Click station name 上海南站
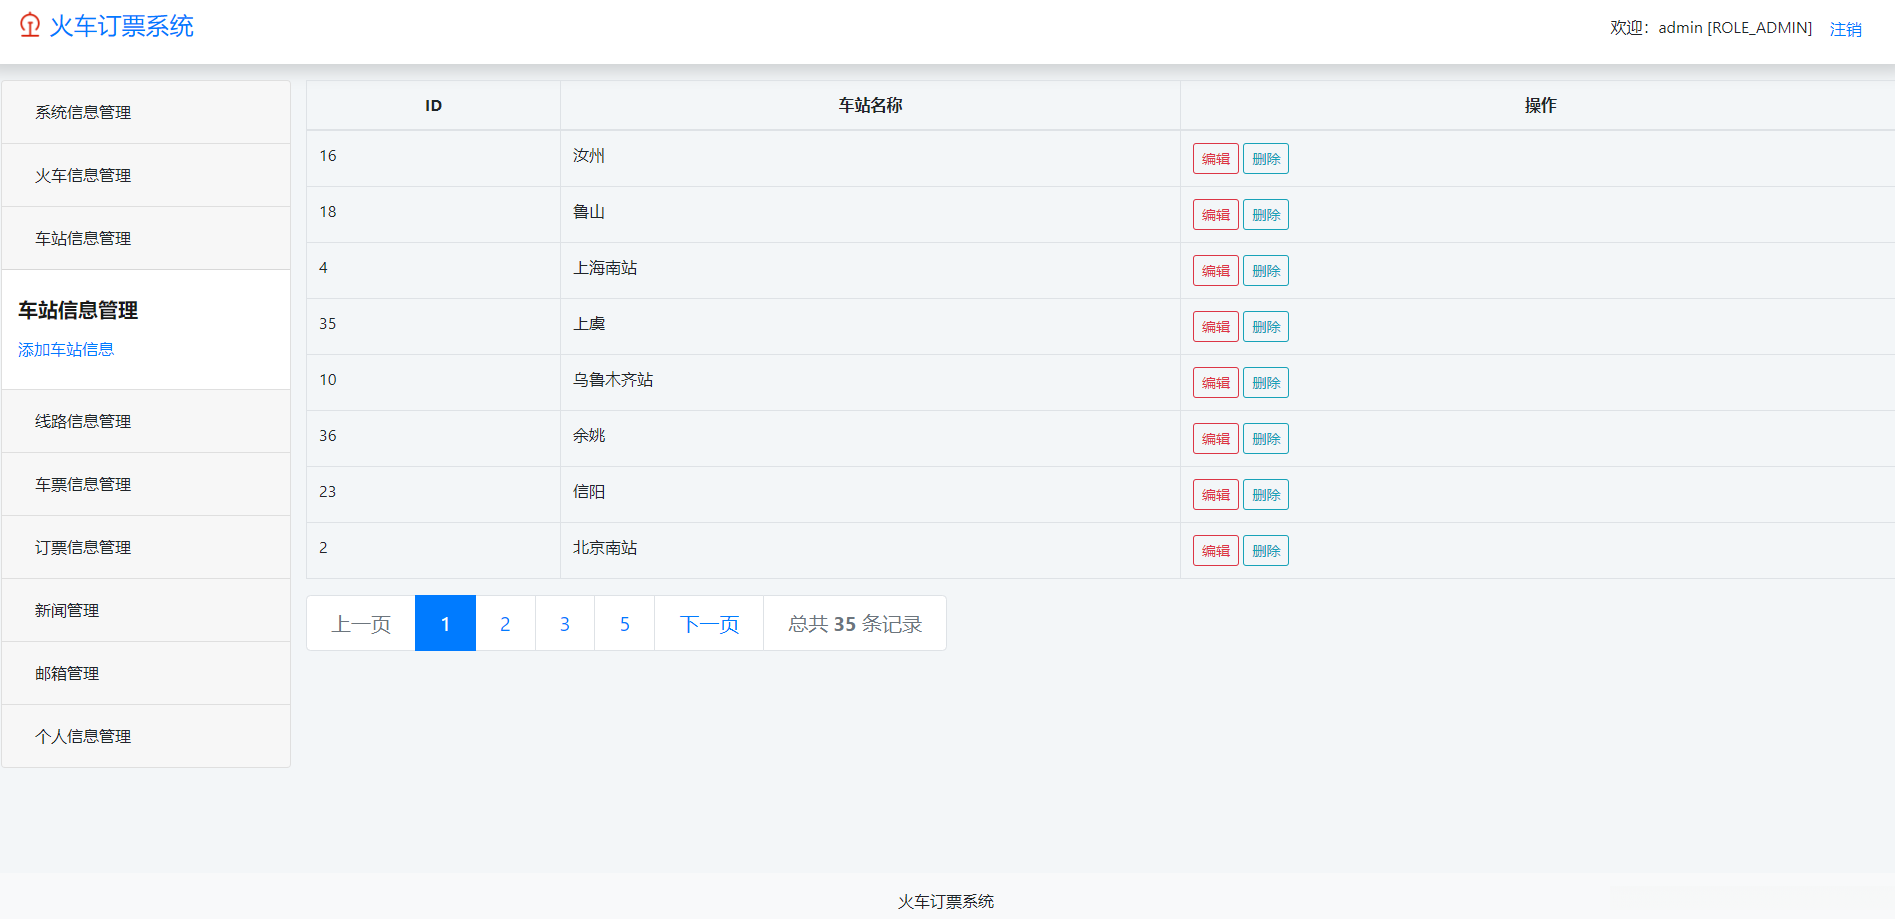 click(605, 268)
